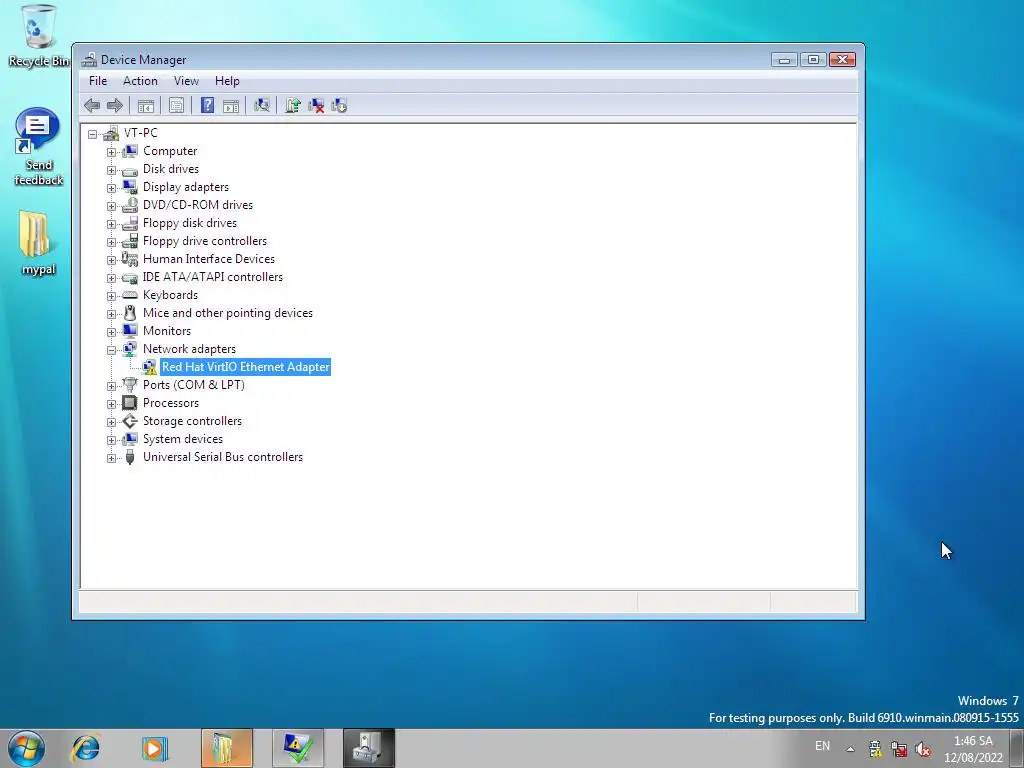
Task: Collapse the VT-PC root node
Action: tap(93, 134)
